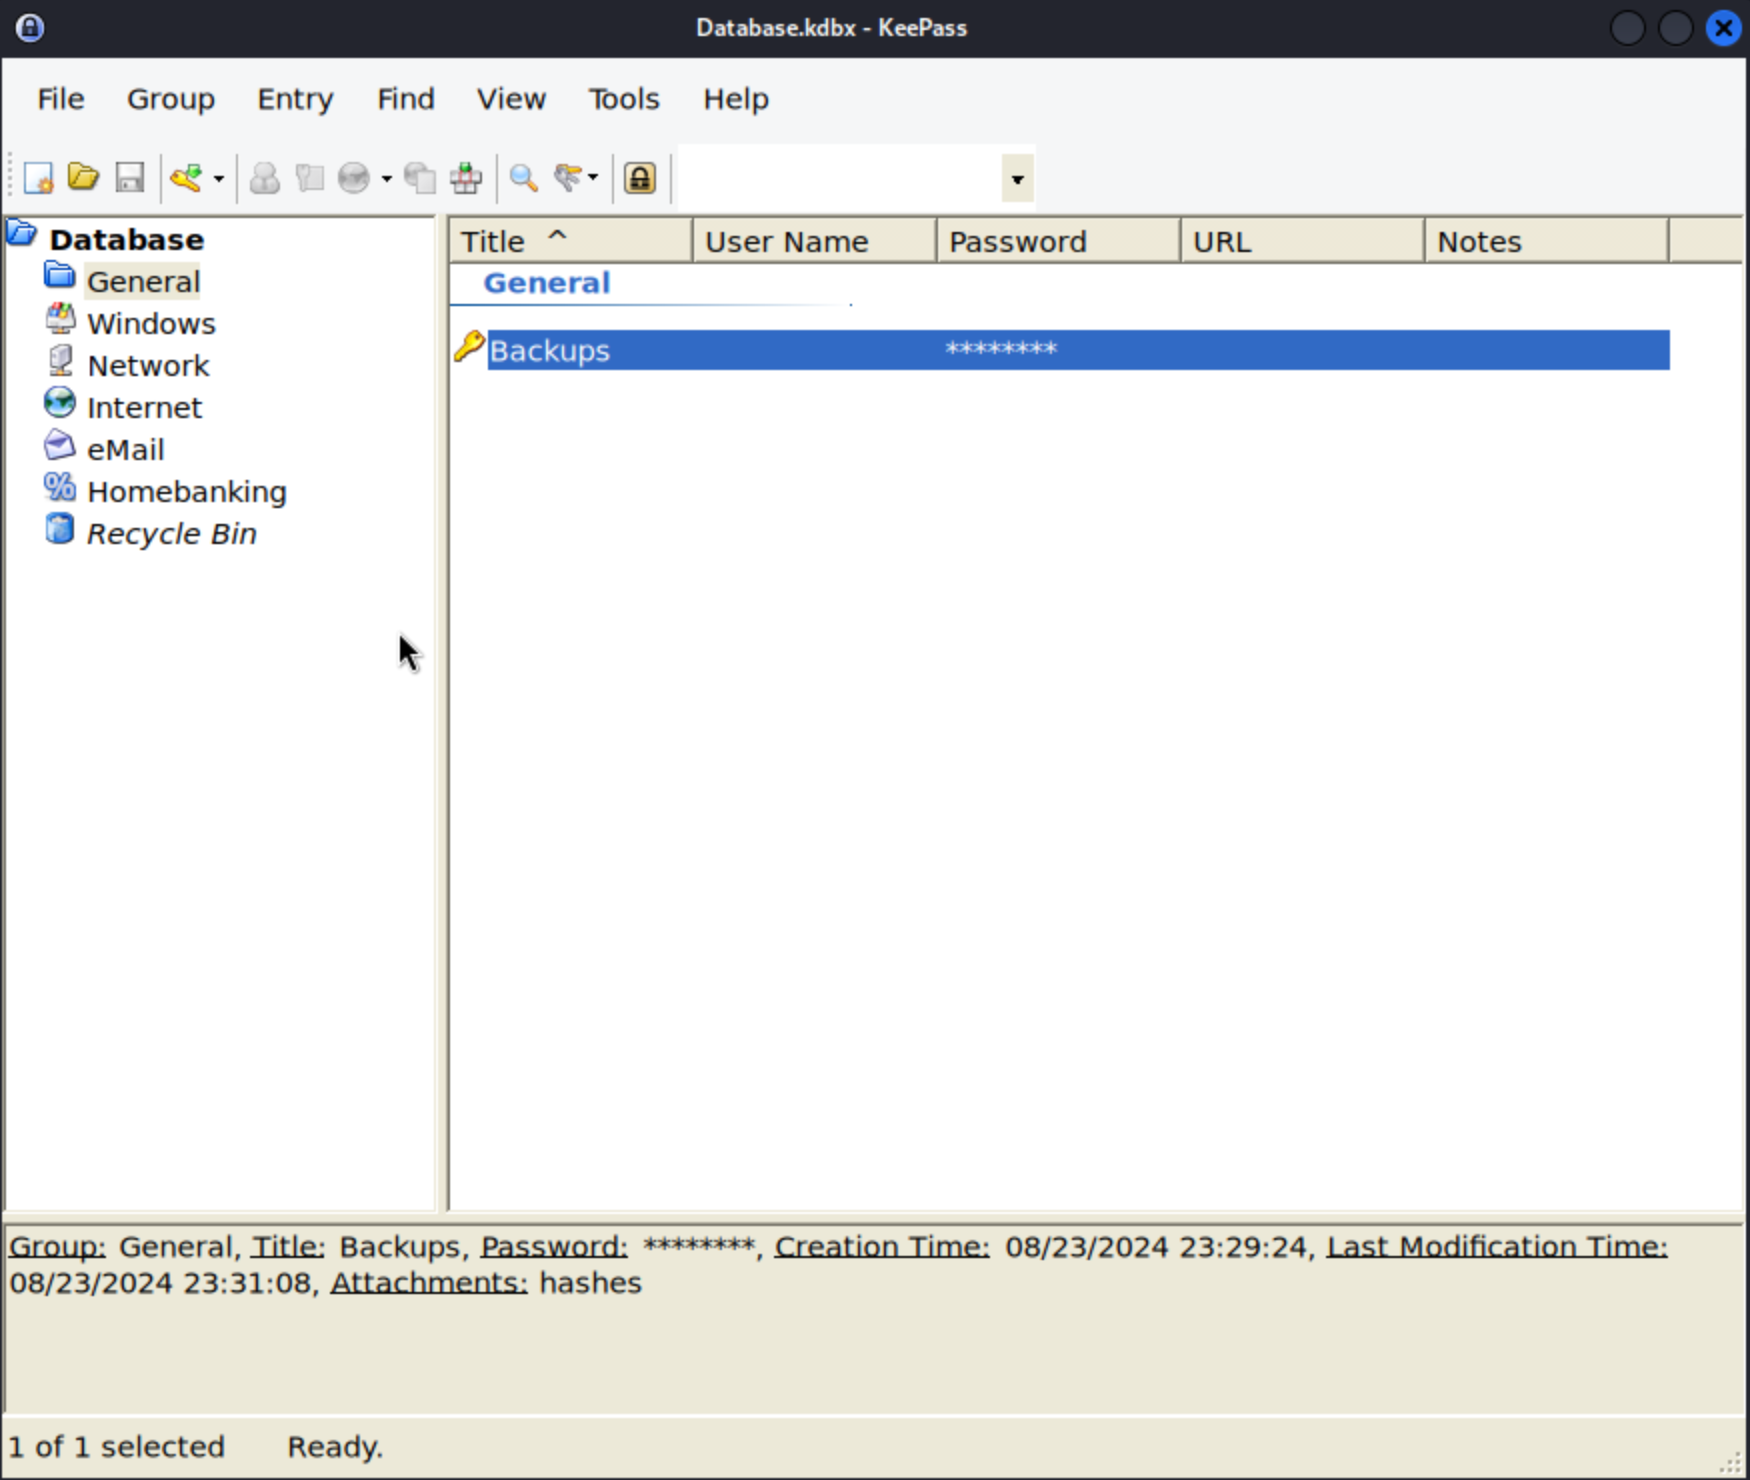Viewport: 1750px width, 1480px height.
Task: Select the Homebanking group in tree
Action: point(186,492)
